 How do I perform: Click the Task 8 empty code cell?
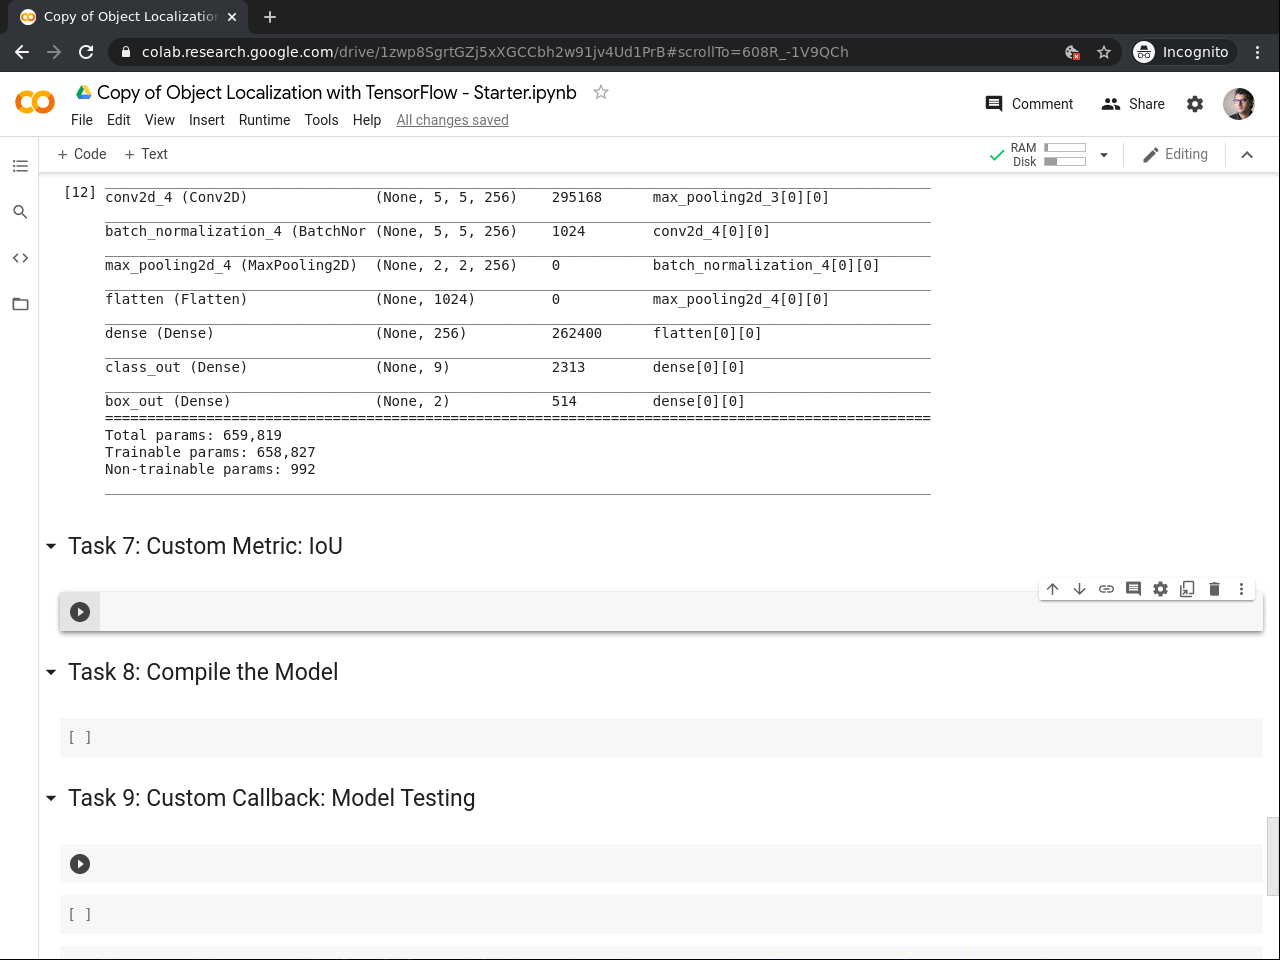(661, 738)
